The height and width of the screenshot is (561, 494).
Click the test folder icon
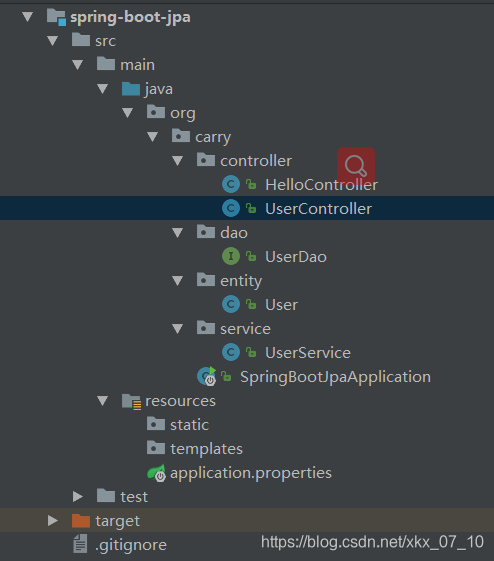[x=106, y=495]
